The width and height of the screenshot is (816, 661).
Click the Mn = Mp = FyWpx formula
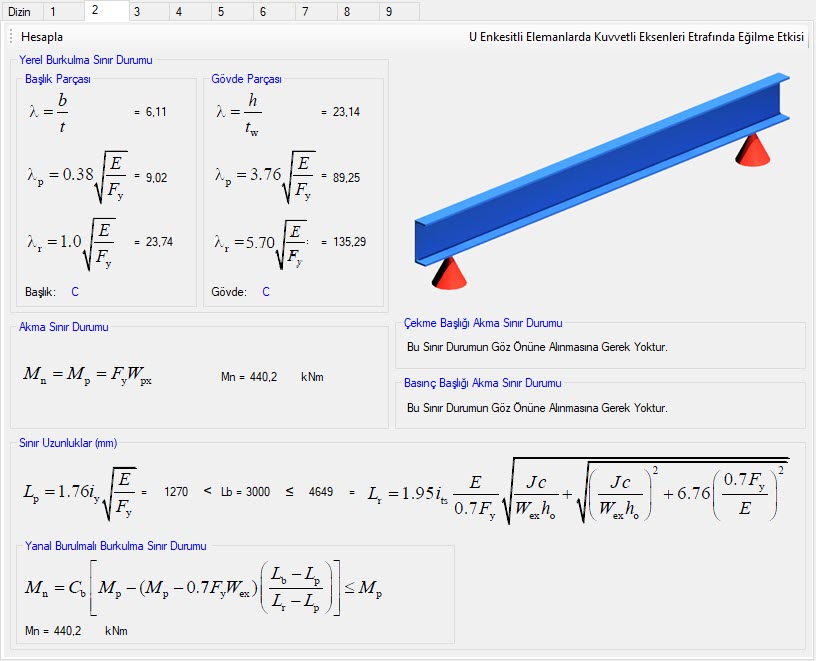(x=87, y=375)
